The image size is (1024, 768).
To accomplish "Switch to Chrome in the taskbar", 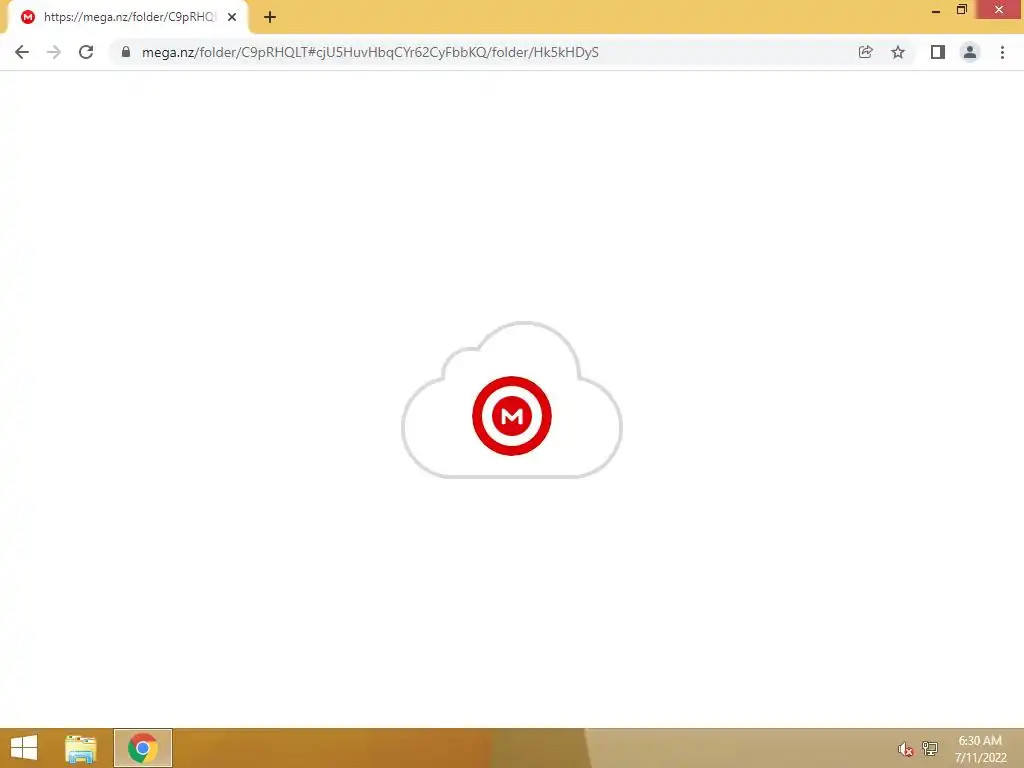I will coord(143,748).
